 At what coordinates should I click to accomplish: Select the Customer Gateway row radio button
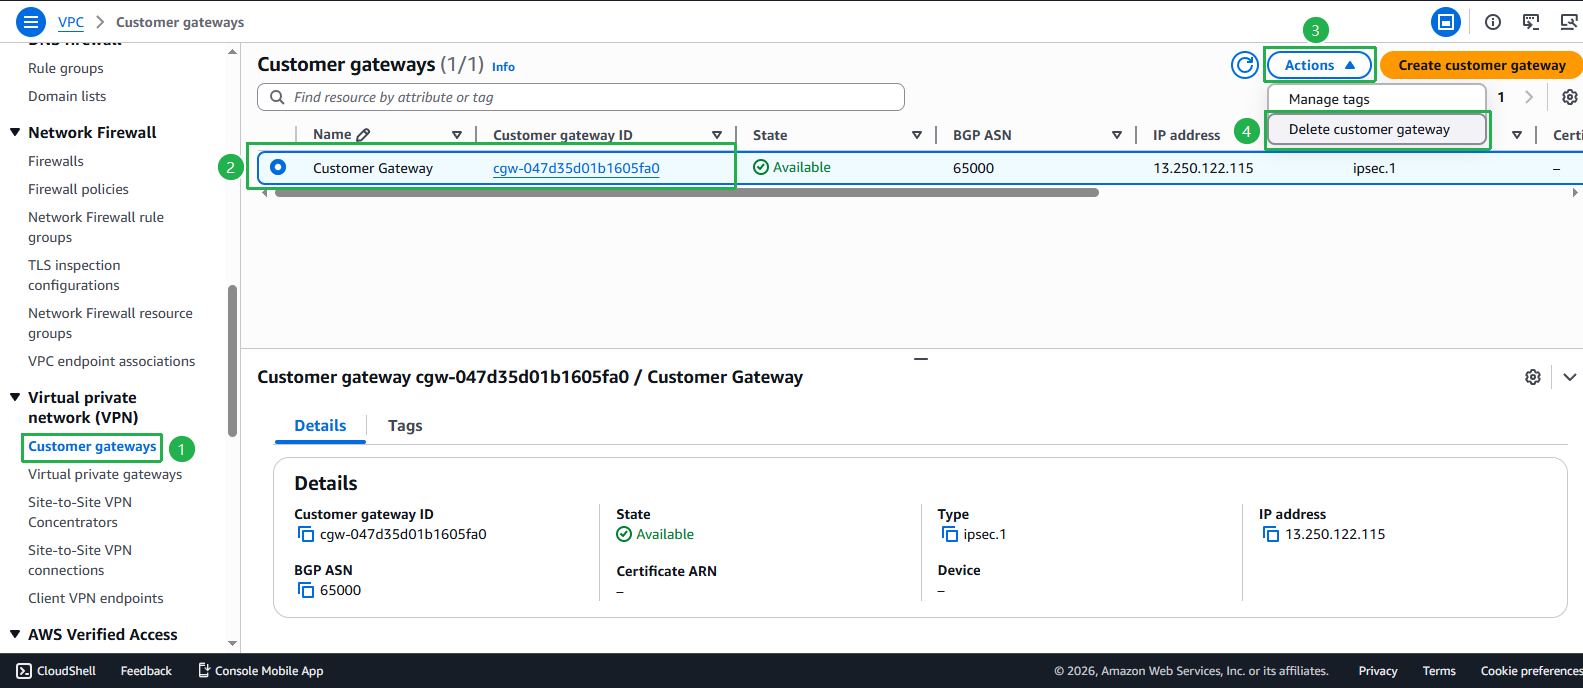(x=278, y=167)
